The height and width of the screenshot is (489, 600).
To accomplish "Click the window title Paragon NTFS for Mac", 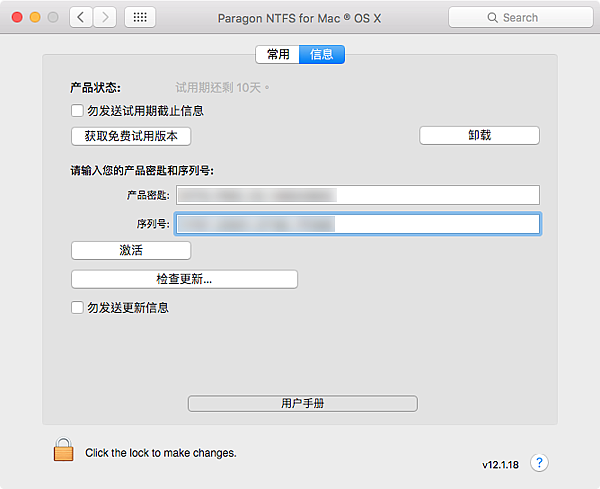I will coord(299,18).
